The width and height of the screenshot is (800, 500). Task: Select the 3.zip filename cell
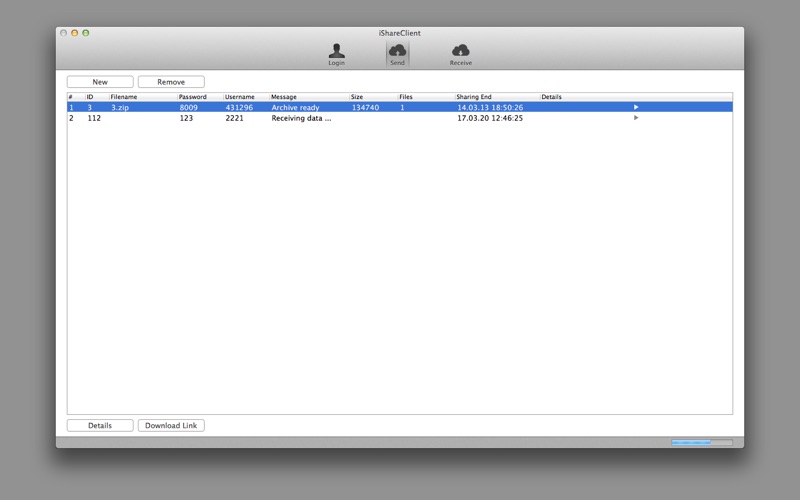pyautogui.click(x=120, y=108)
